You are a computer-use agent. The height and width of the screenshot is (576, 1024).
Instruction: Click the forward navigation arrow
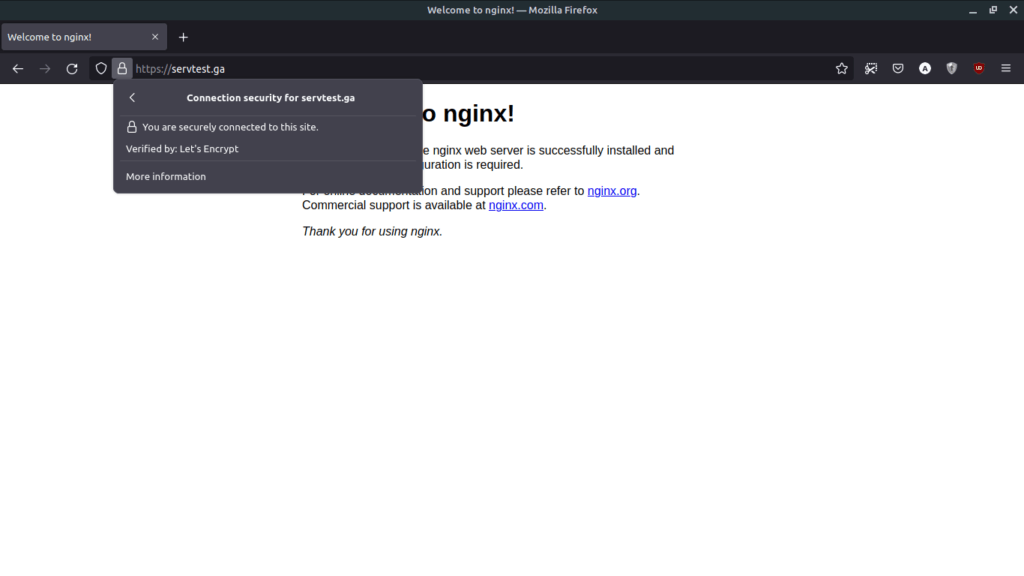(45, 69)
